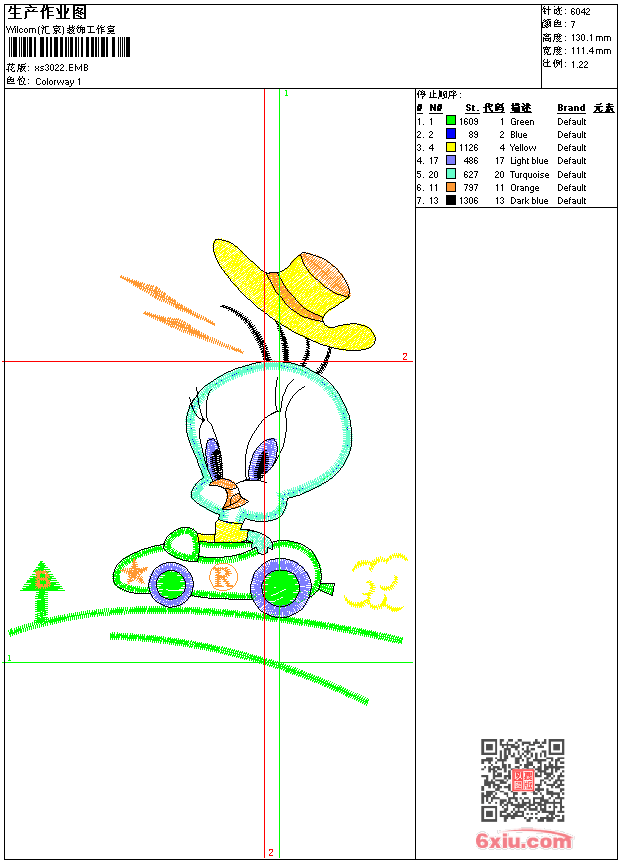Click the 描述 column header
This screenshot has width=620, height=860.
pyautogui.click(x=521, y=108)
